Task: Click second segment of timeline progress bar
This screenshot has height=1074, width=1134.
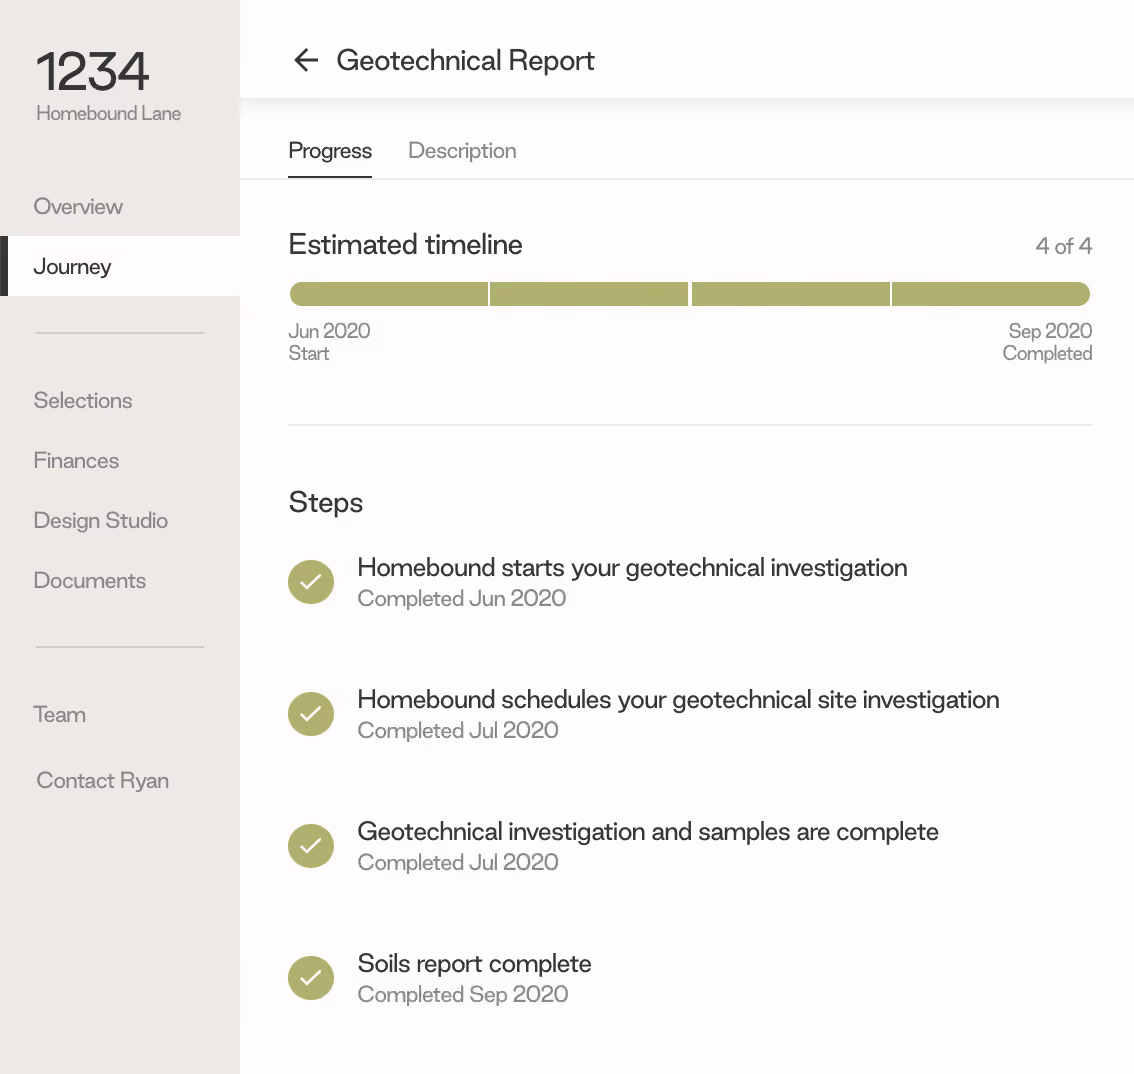Action: click(589, 294)
